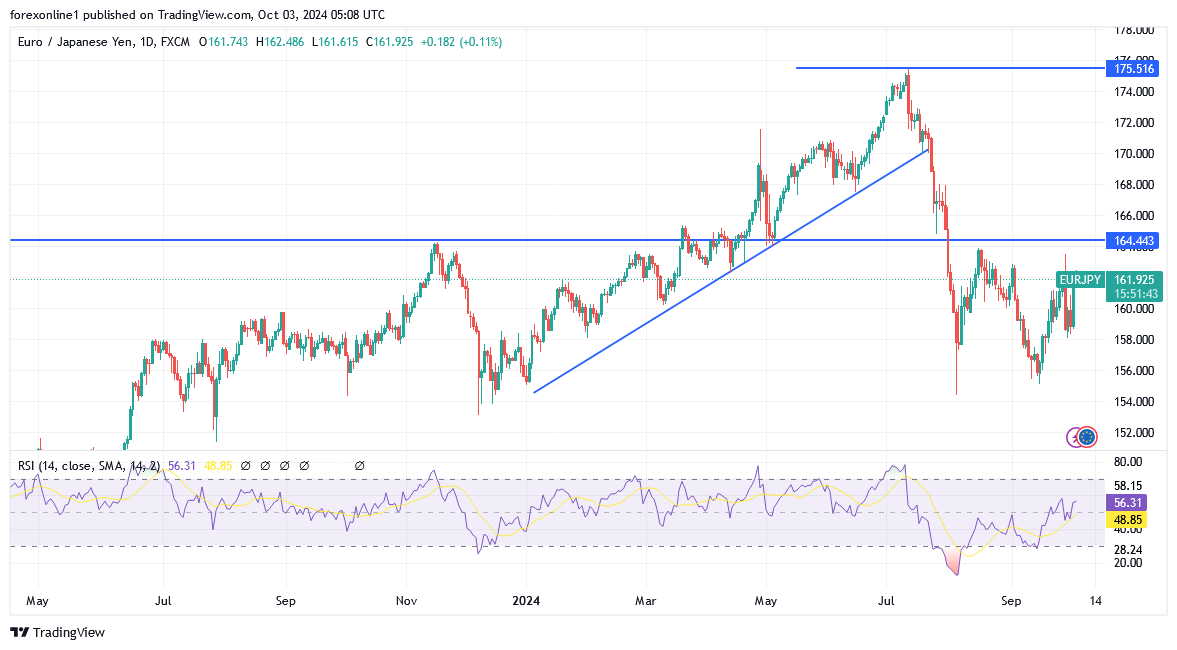Image resolution: width=1177 pixels, height=650 pixels.
Task: Click the TradingView logo at bottom left
Action: pyautogui.click(x=57, y=632)
